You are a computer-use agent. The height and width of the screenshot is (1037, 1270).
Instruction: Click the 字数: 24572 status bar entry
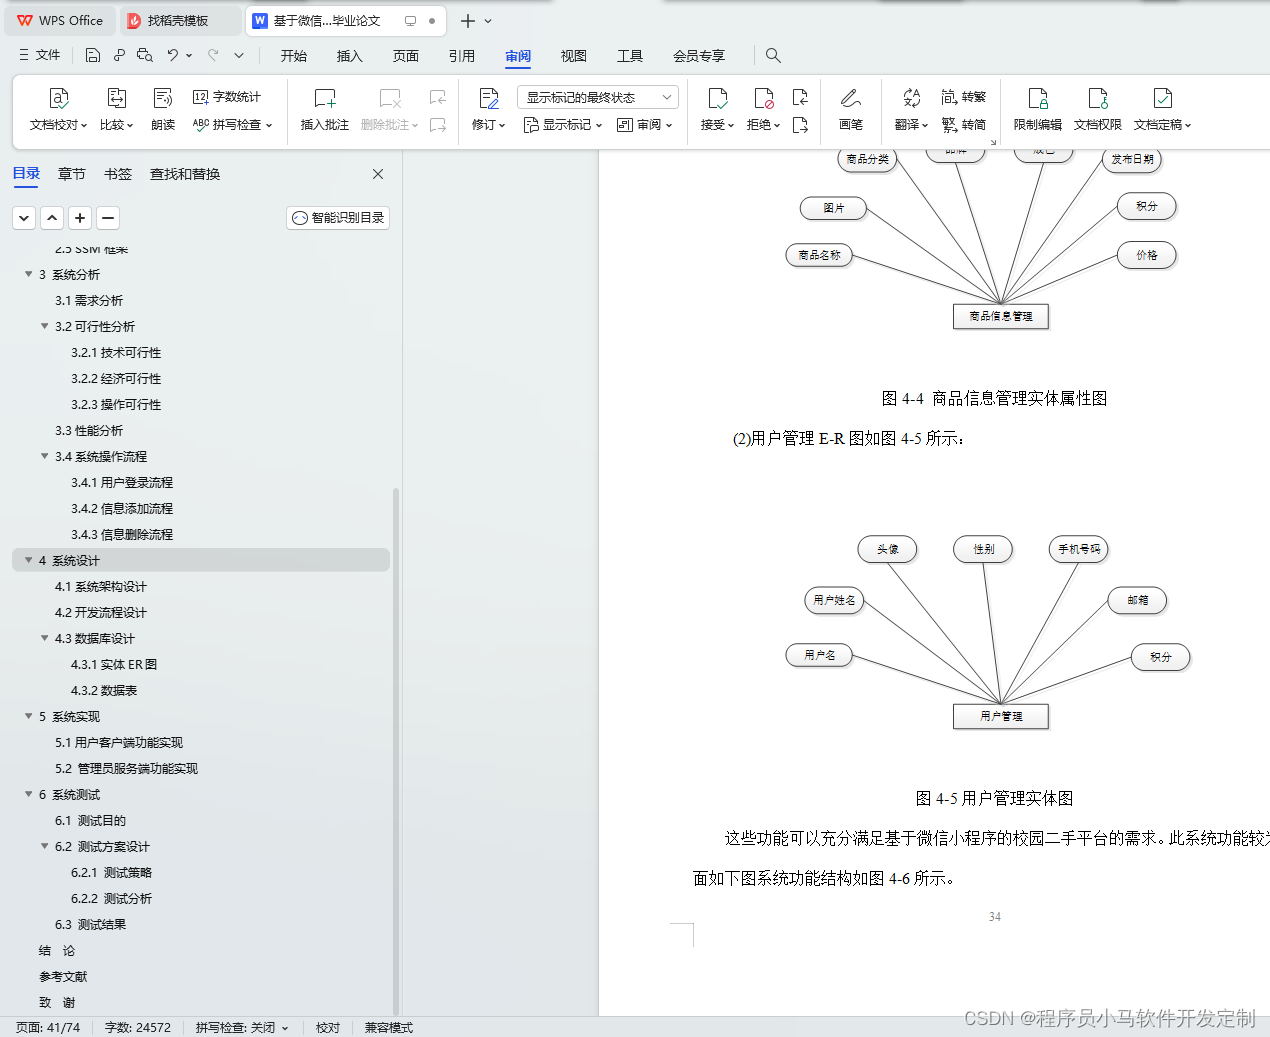[138, 1027]
